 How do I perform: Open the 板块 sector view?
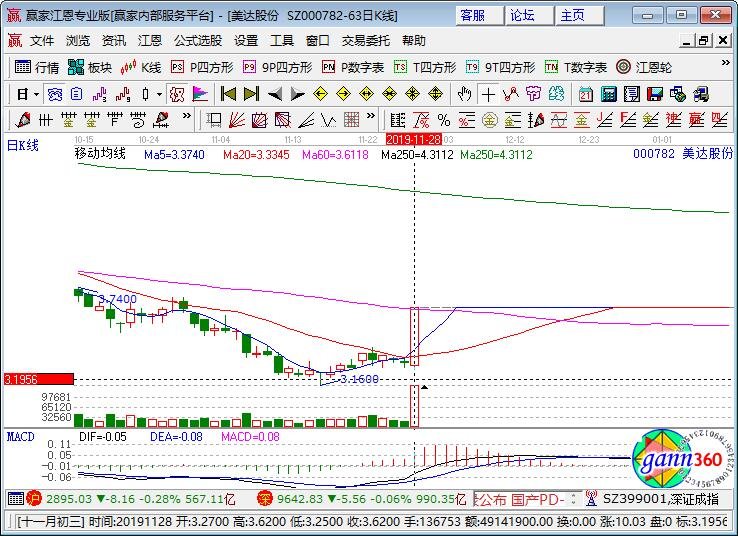pyautogui.click(x=90, y=67)
